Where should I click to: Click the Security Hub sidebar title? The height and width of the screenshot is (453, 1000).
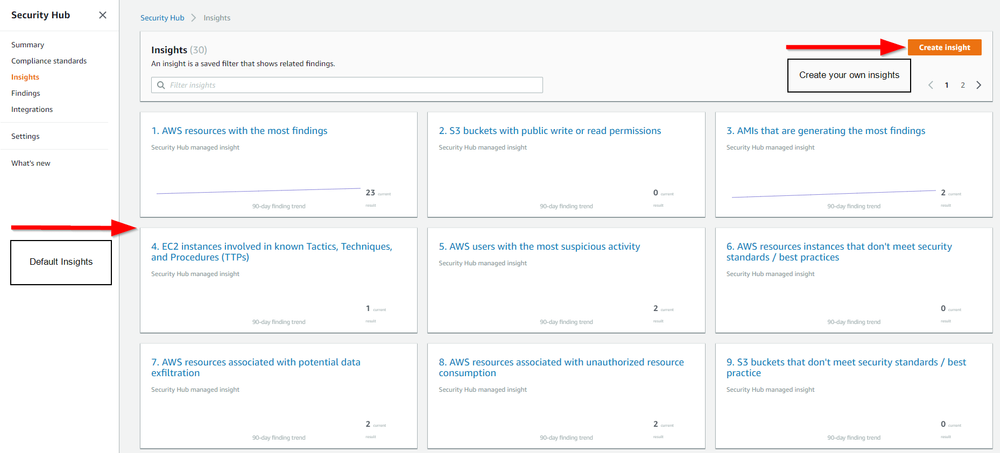[41, 15]
